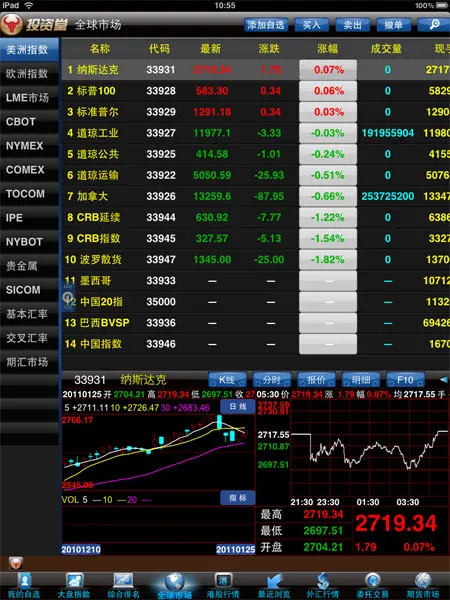Open 期货市场 in bottom bar

click(423, 586)
